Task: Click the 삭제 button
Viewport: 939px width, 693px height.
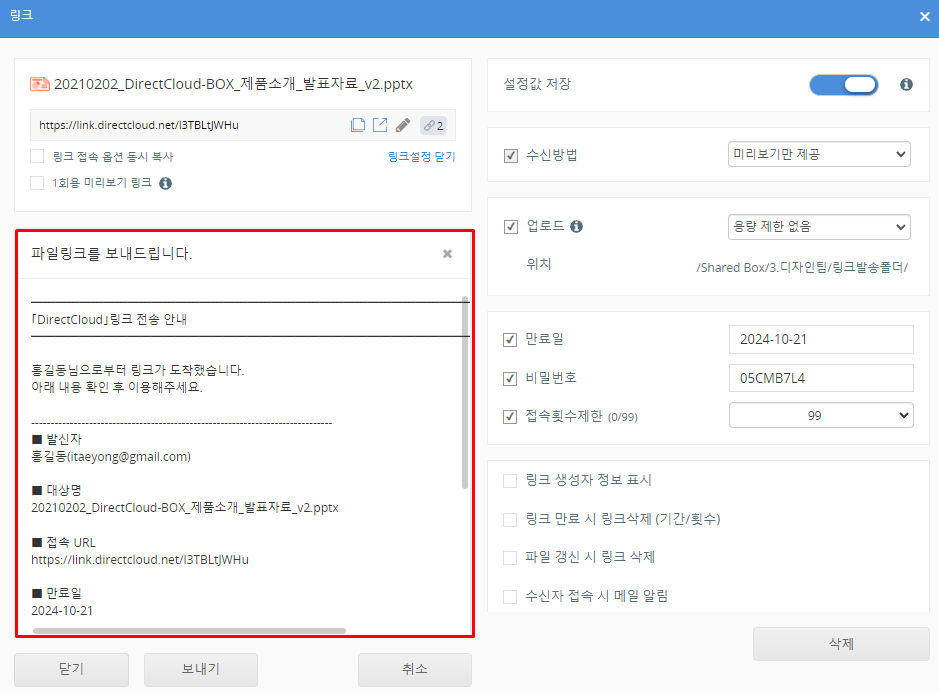Action: pyautogui.click(x=841, y=644)
